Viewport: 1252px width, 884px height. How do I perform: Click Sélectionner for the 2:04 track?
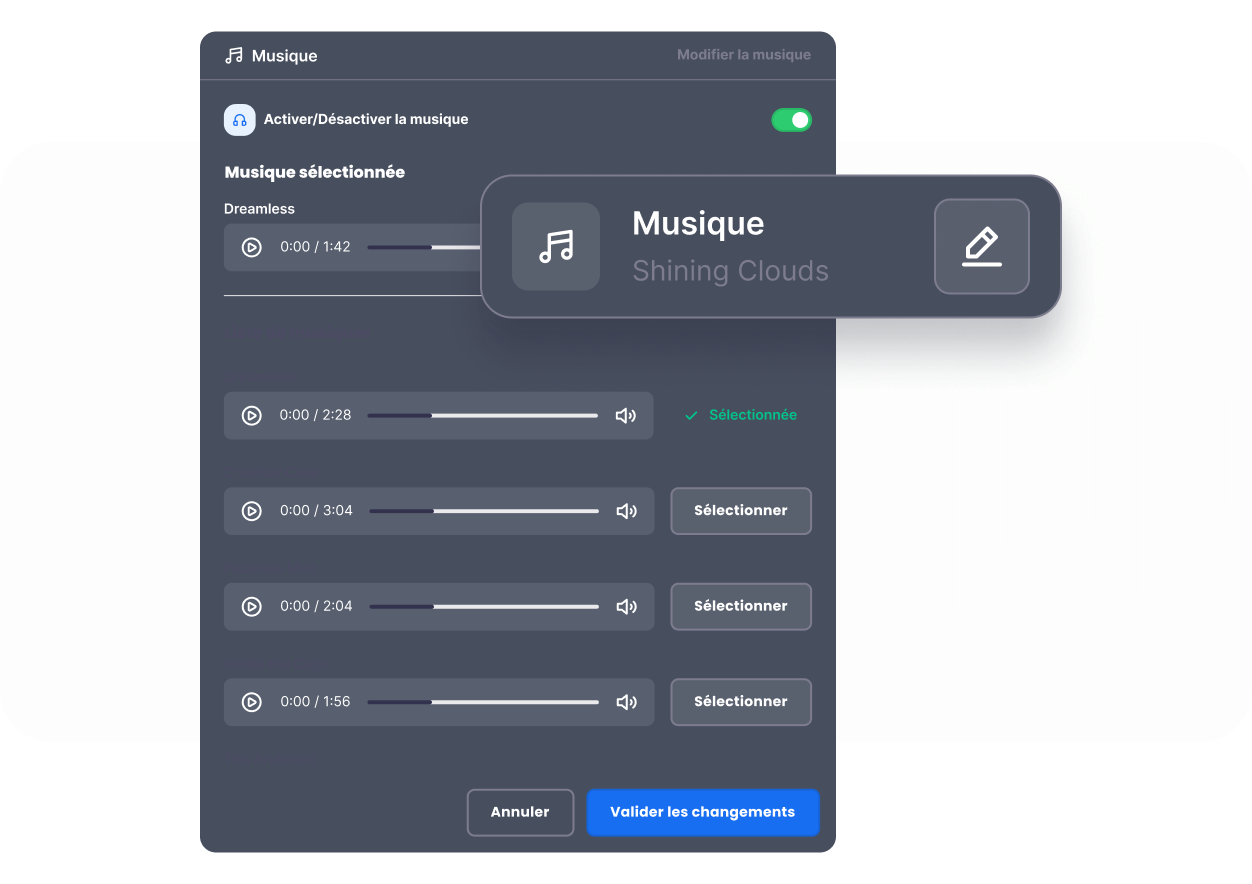[x=741, y=606]
